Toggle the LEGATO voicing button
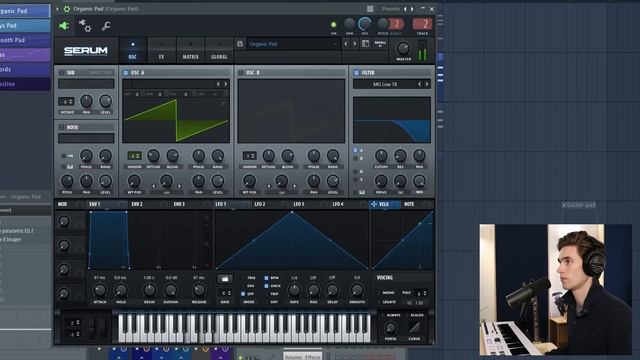Image resolution: width=640 pixels, height=360 pixels. 389,302
